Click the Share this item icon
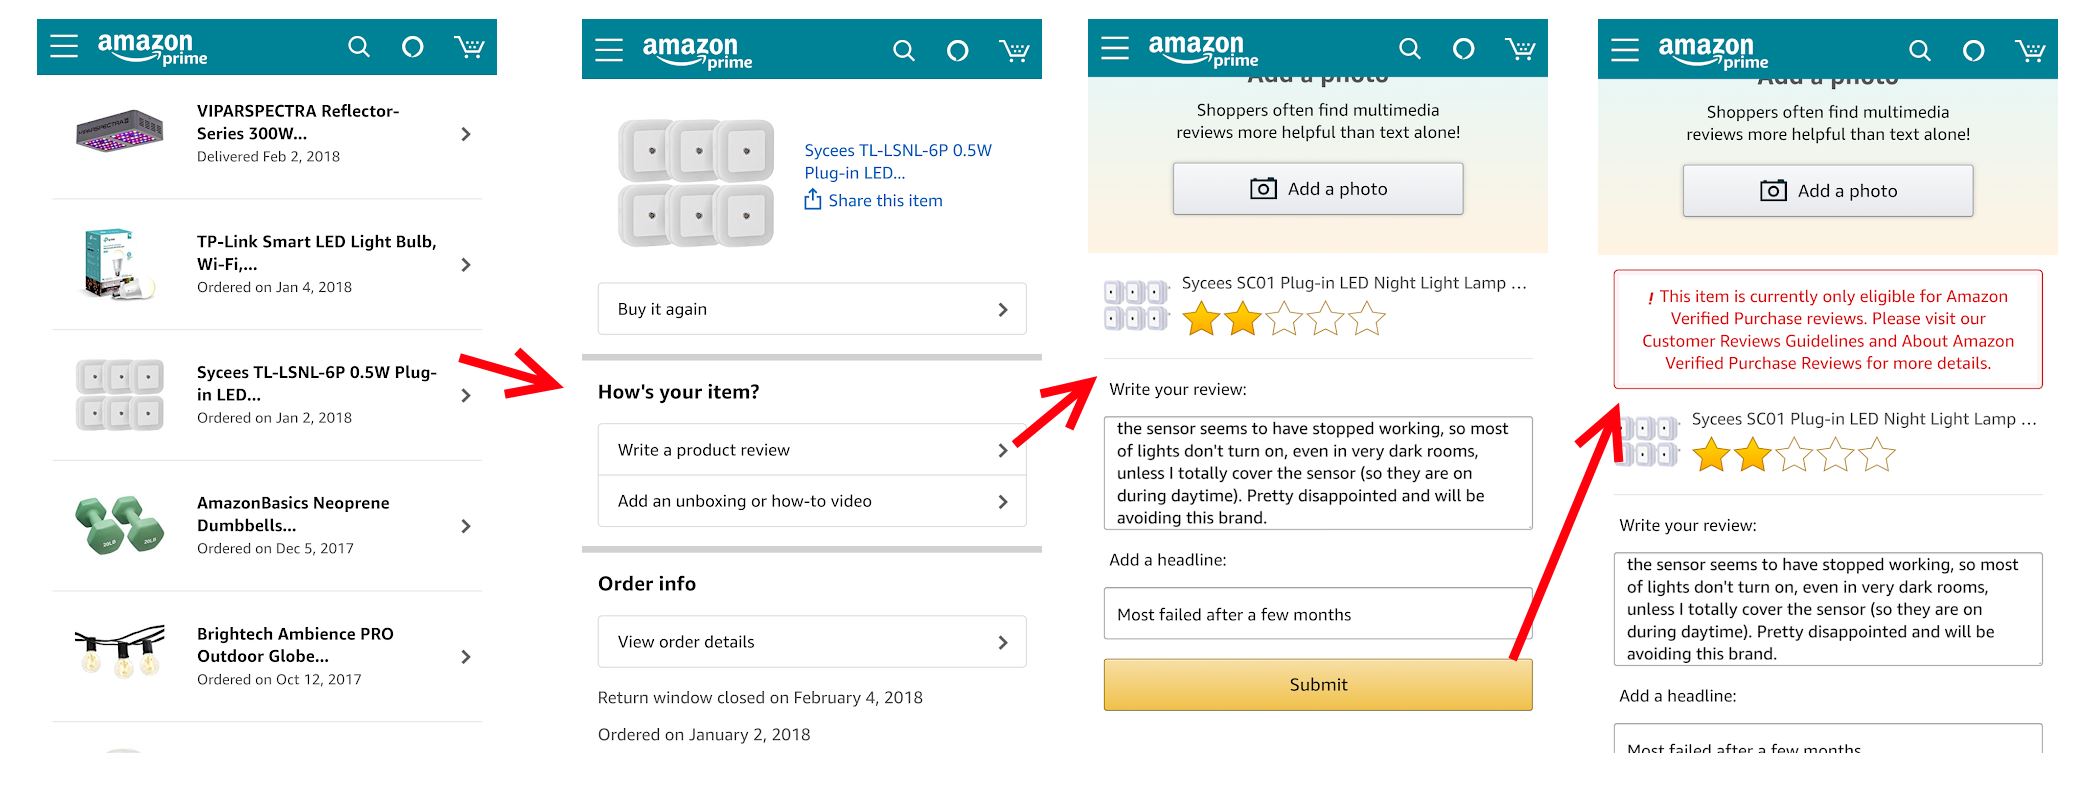This screenshot has height=785, width=2096. (813, 200)
